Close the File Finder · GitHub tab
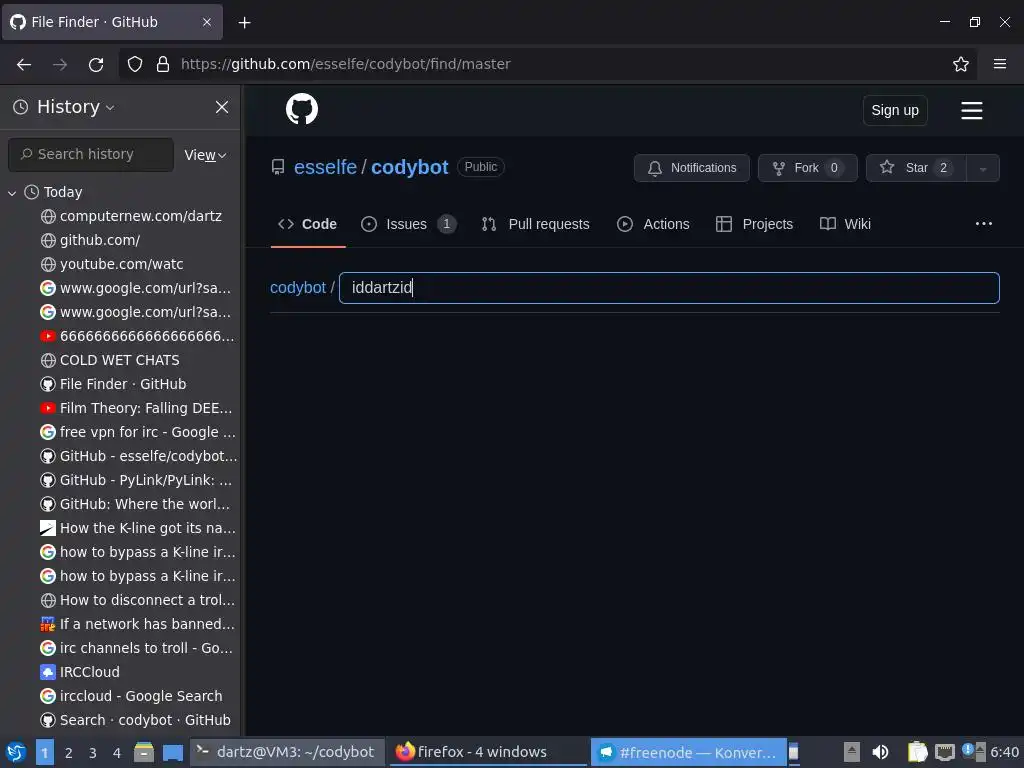 point(206,22)
